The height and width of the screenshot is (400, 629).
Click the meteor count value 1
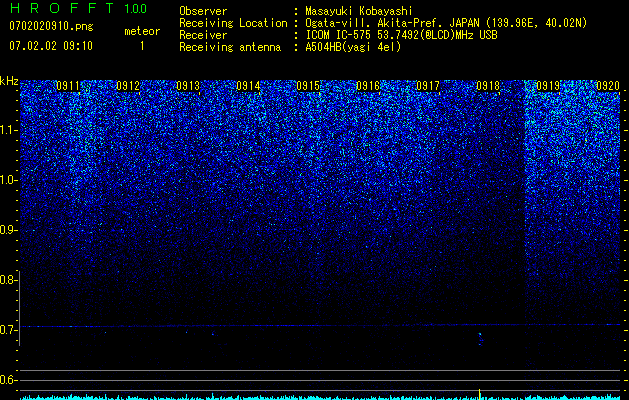pyautogui.click(x=142, y=46)
